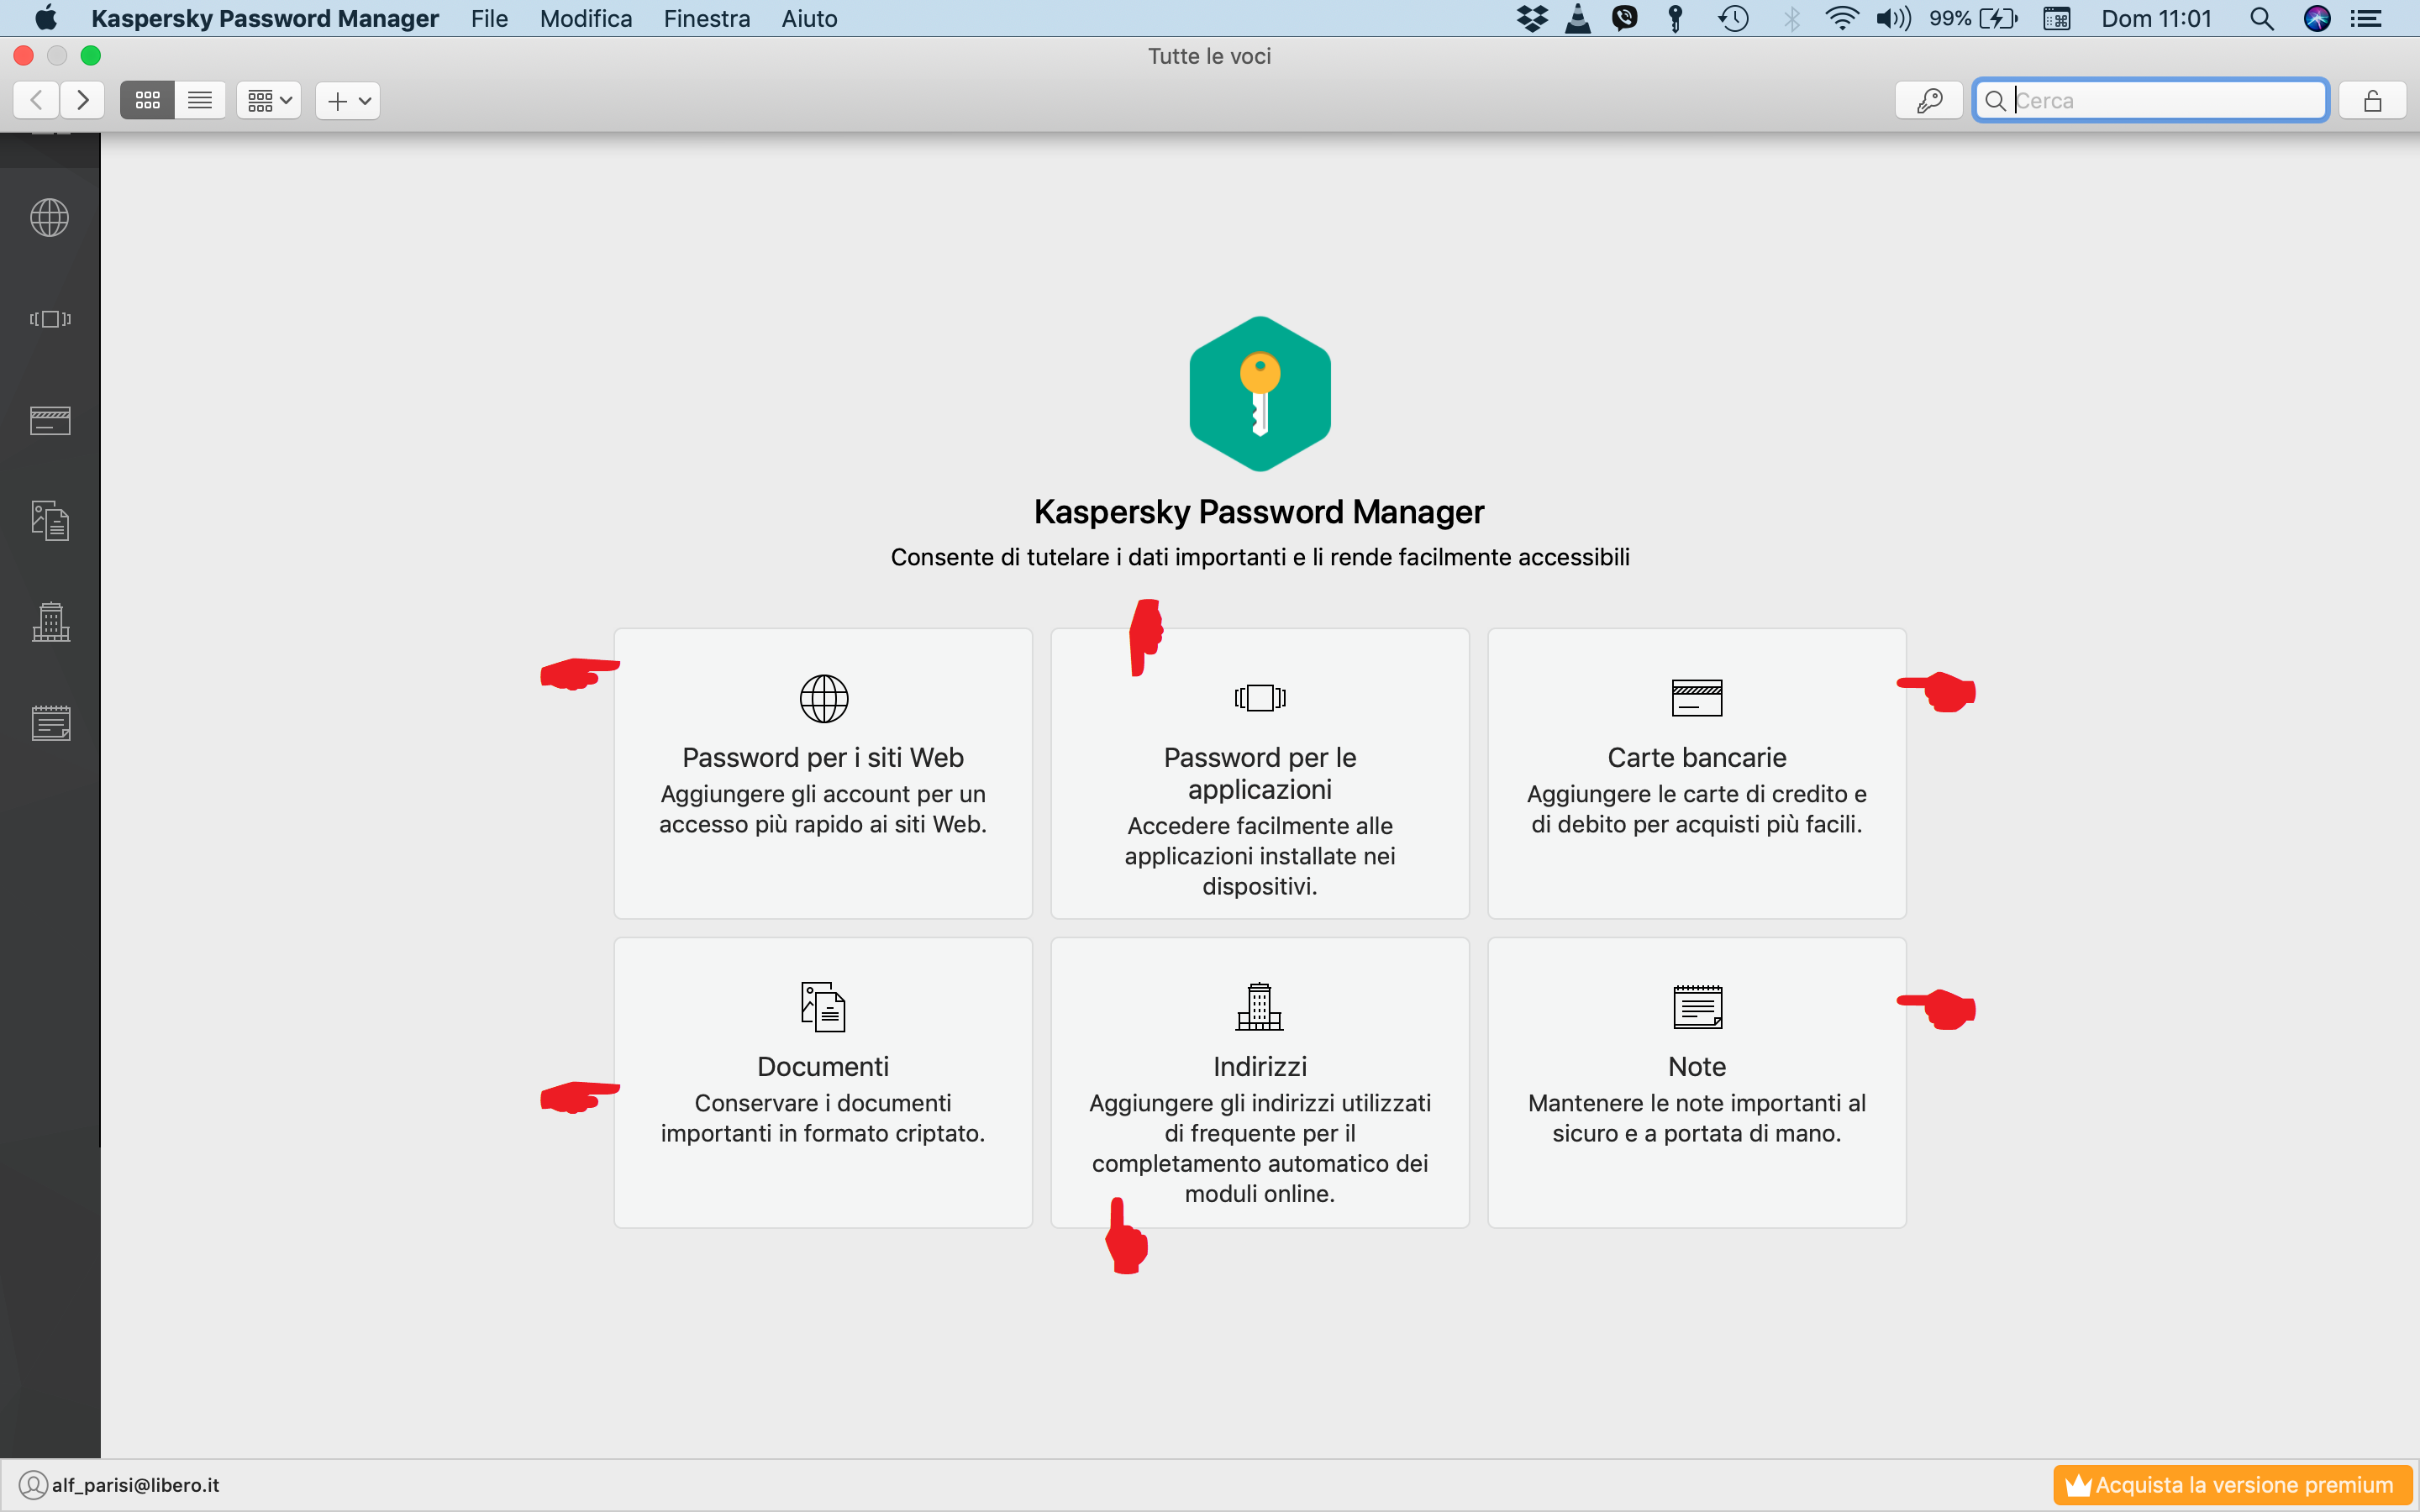Viewport: 2420px width, 1512px height.
Task: Open Bank cards section in sidebar
Action: 49,421
